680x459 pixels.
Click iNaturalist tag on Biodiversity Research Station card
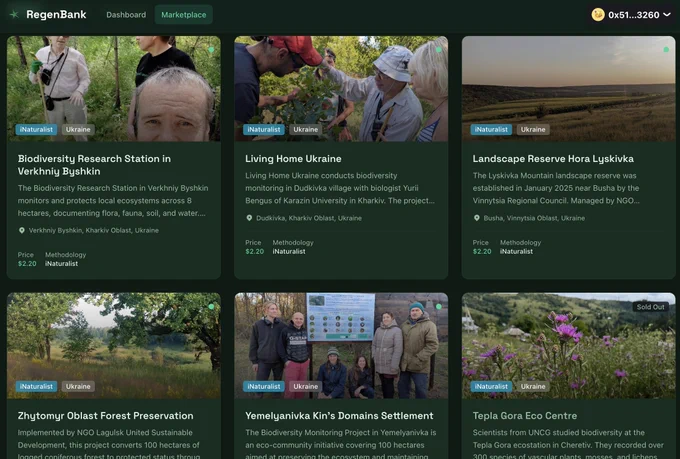click(x=36, y=129)
